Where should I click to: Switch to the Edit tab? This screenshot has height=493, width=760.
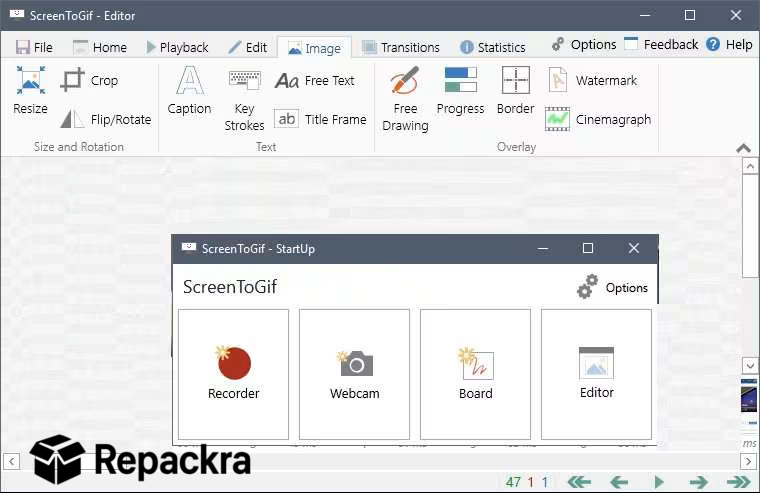[248, 48]
